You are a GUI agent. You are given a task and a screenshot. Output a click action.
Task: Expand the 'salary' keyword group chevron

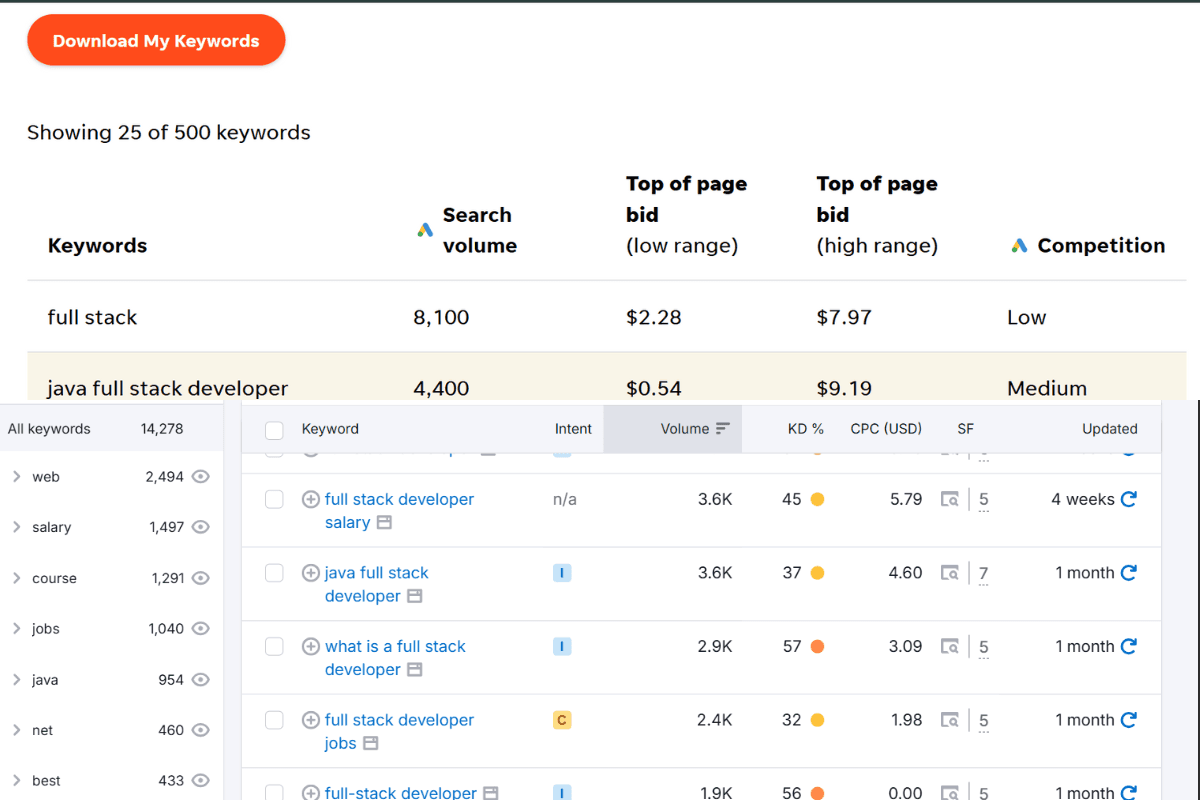[x=16, y=527]
